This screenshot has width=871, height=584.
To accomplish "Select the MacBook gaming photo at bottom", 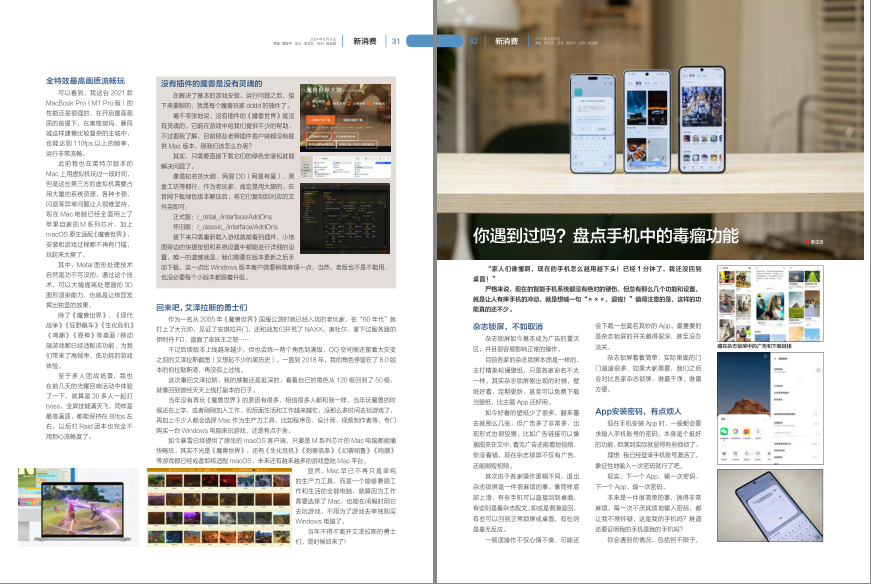I will pyautogui.click(x=78, y=507).
